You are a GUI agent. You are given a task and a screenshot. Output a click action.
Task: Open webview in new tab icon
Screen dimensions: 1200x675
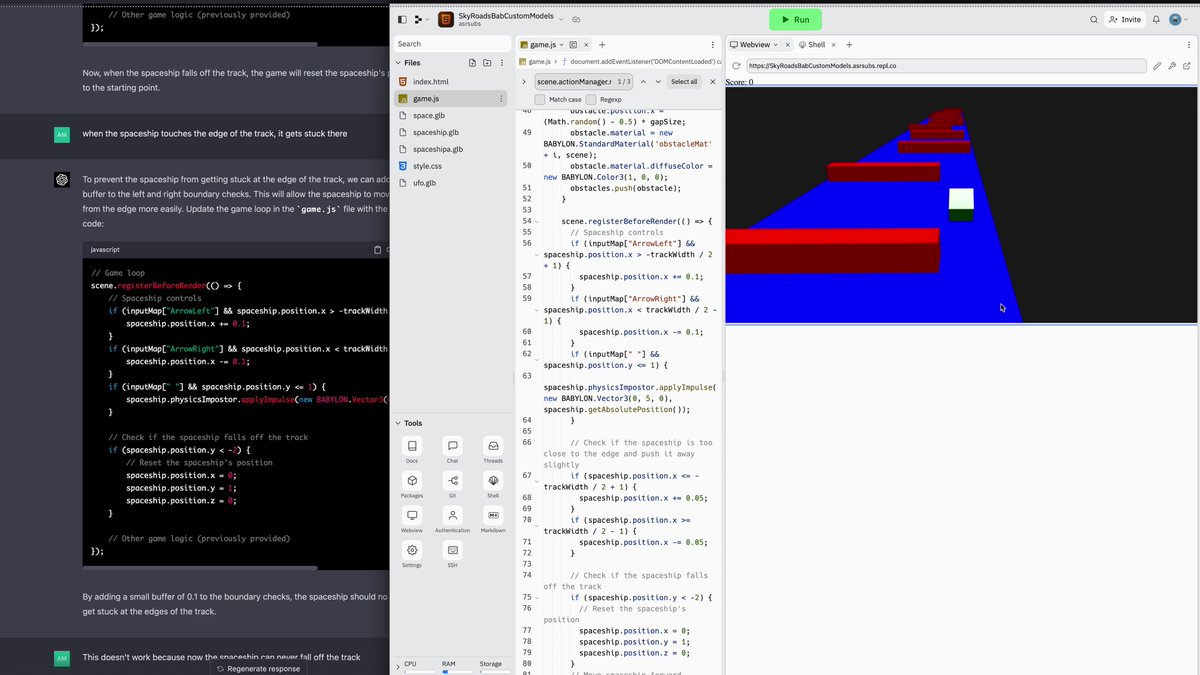(x=1187, y=66)
